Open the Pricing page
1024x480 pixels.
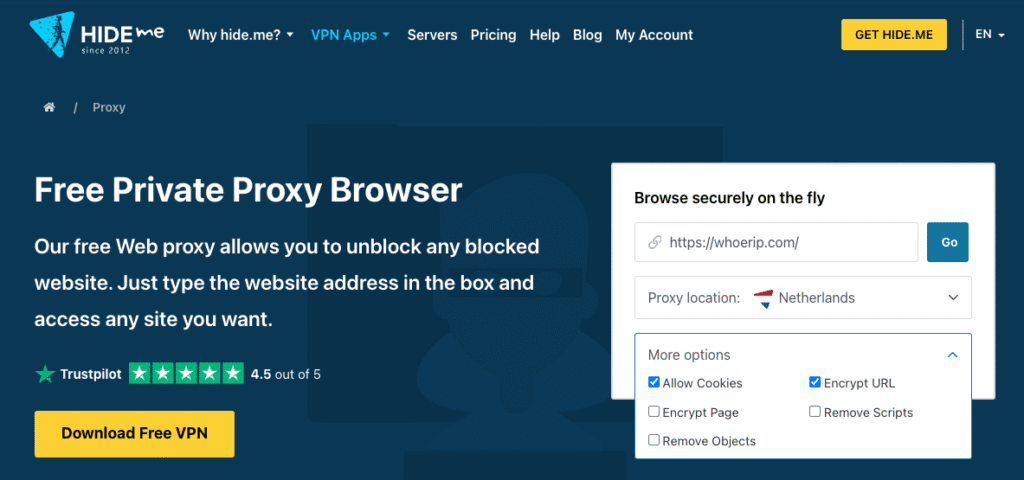pos(493,35)
